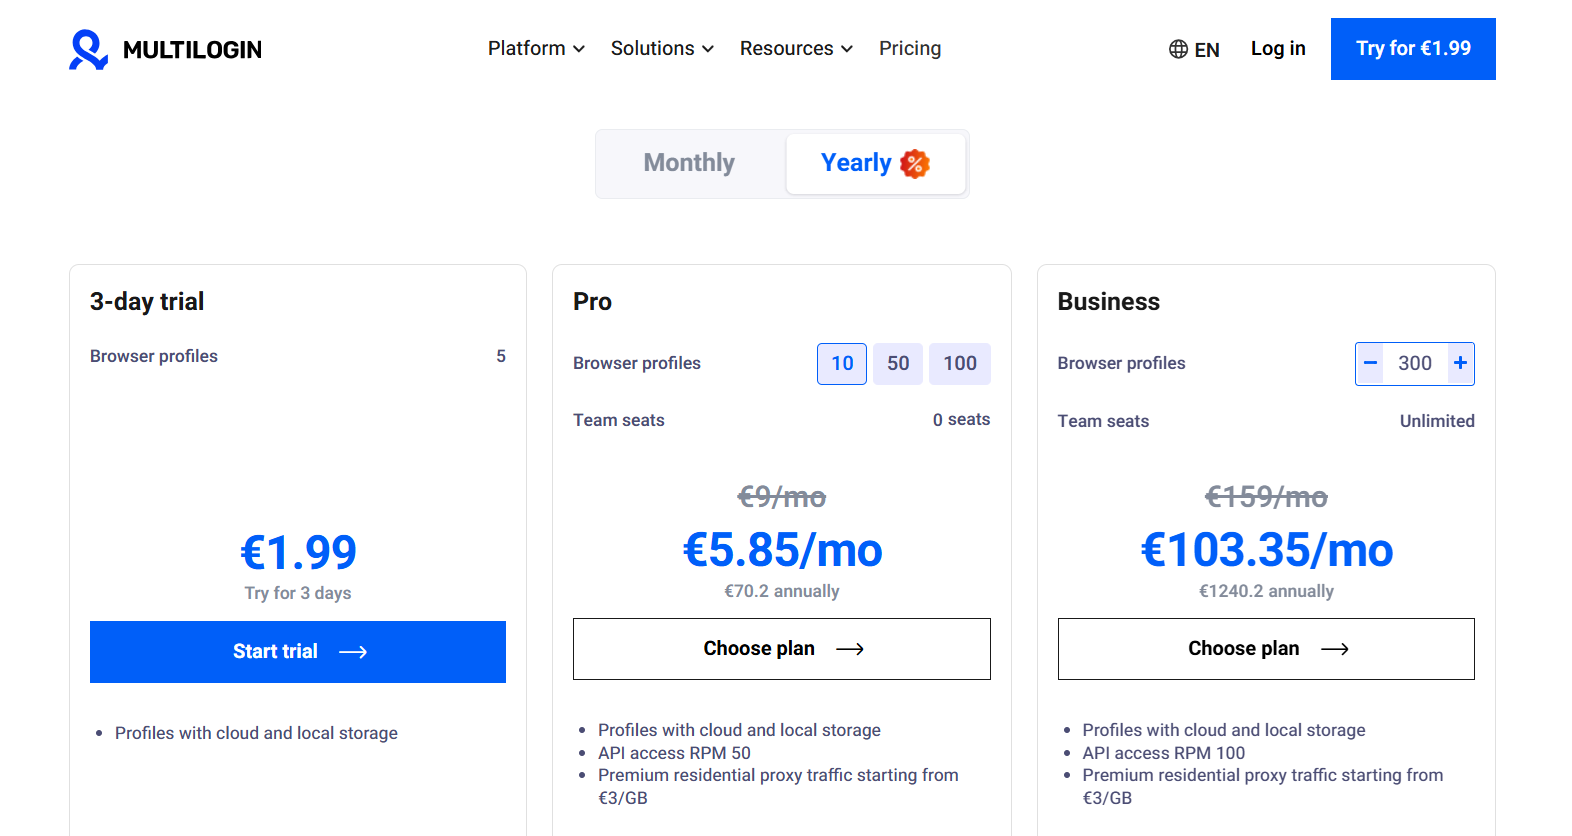1572x836 pixels.
Task: Decrease Business browser profiles with minus
Action: [1370, 363]
